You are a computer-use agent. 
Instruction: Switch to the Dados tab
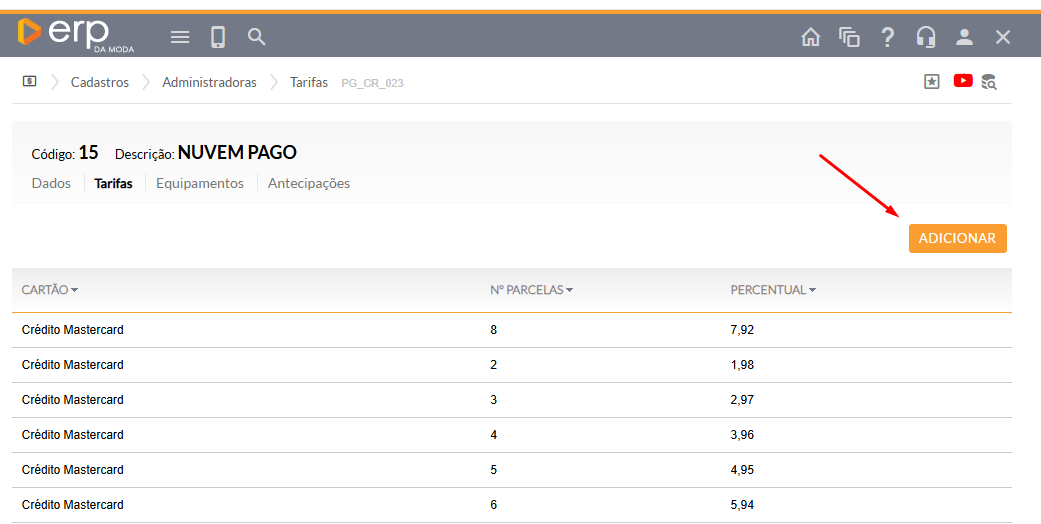51,183
